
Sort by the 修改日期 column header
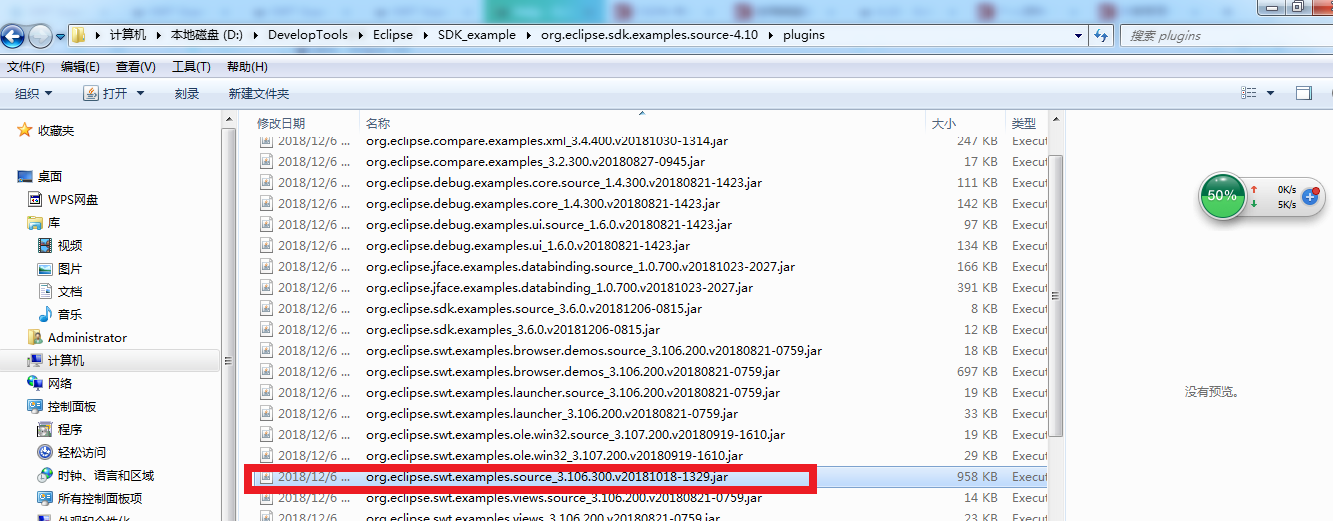point(281,123)
